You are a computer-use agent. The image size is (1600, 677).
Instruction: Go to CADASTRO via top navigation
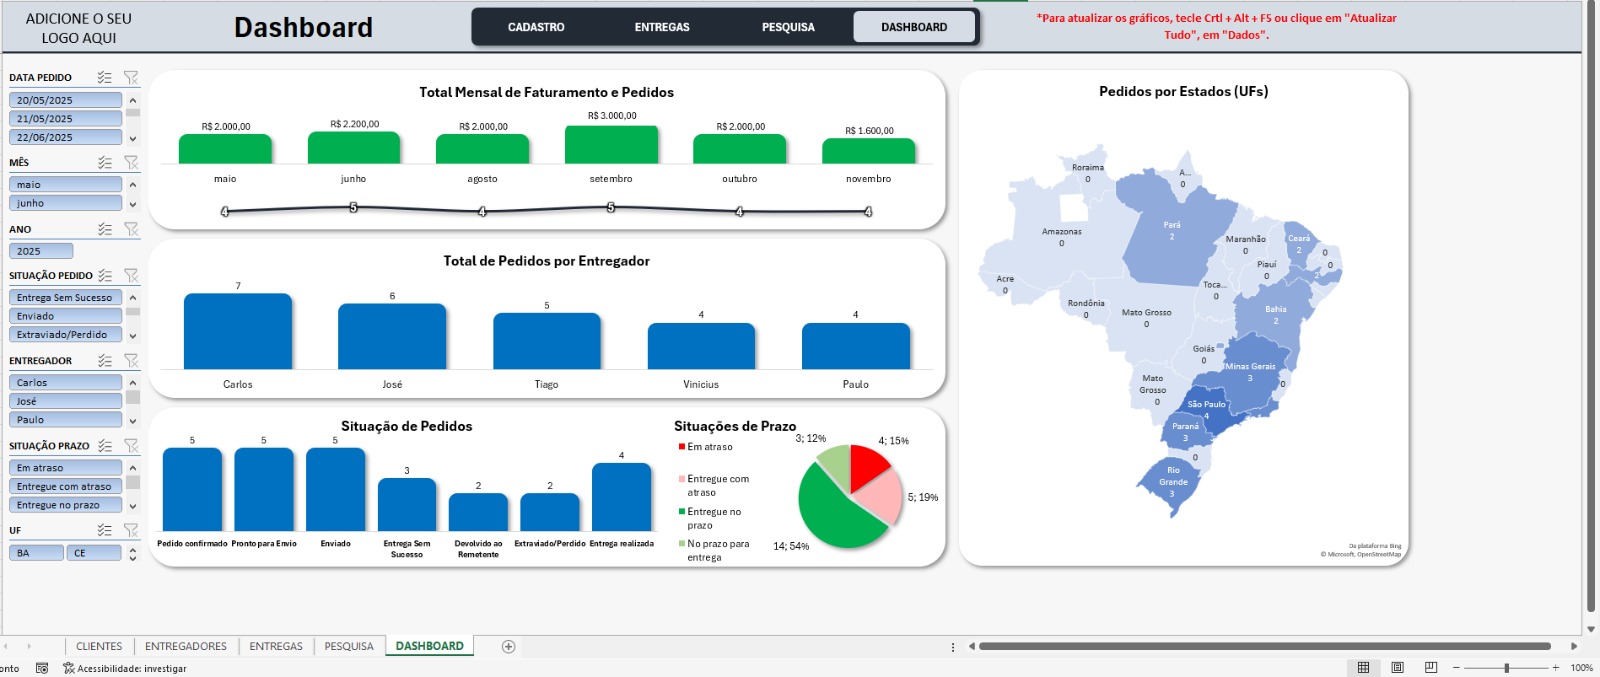(536, 27)
